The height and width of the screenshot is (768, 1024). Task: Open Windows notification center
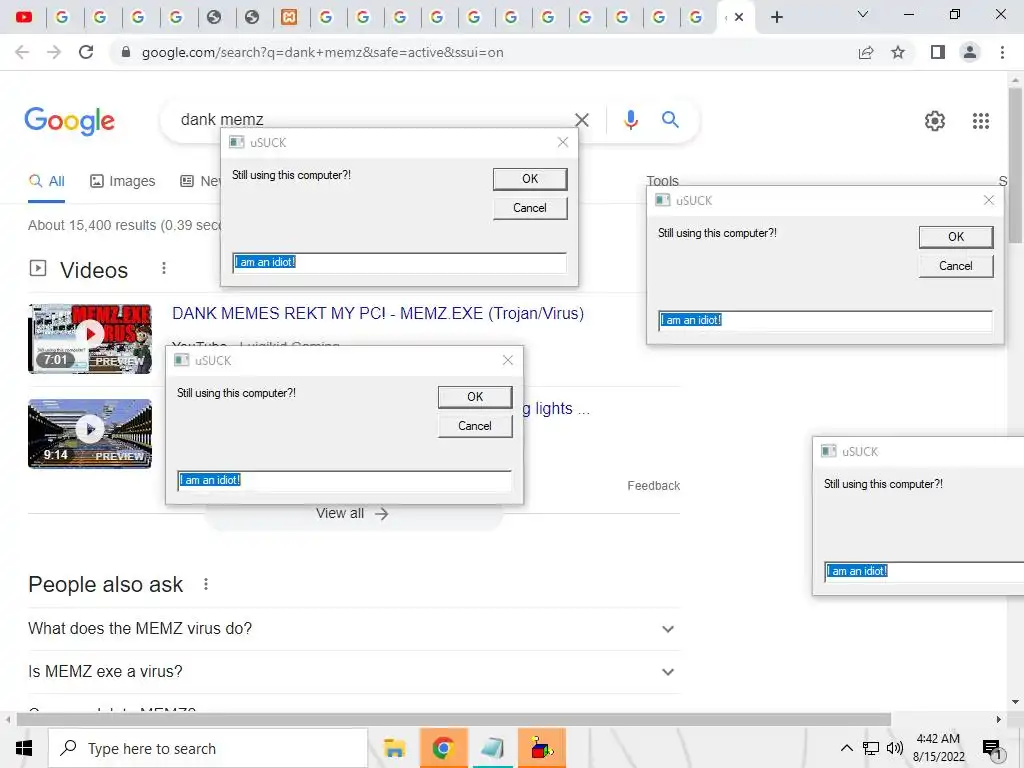coord(993,749)
